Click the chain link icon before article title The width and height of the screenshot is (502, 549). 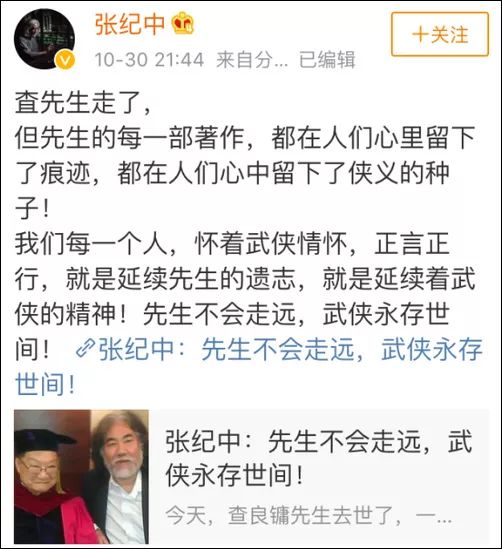coord(85,349)
